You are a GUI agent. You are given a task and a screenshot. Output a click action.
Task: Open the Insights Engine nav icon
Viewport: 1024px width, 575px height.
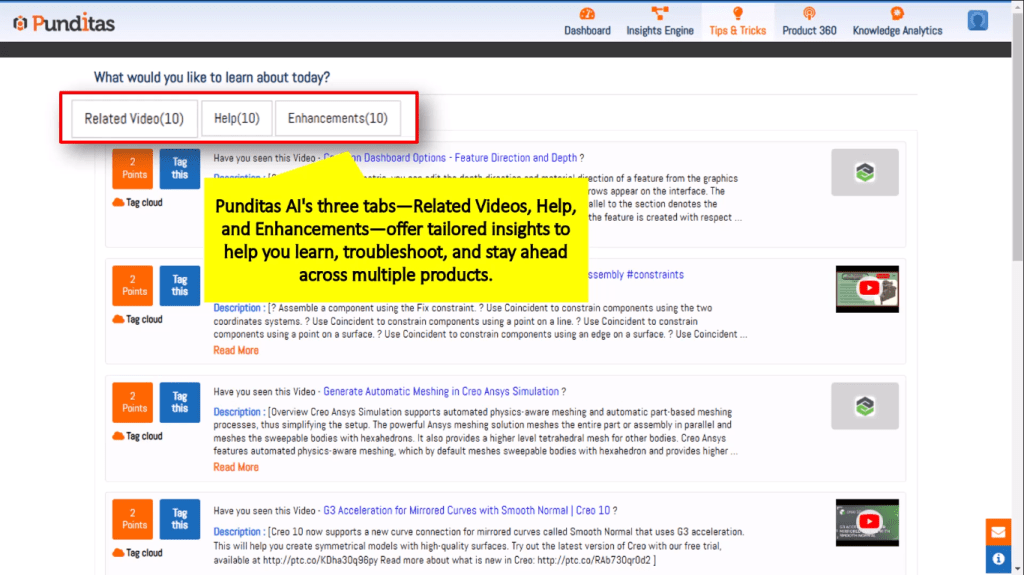tap(659, 13)
